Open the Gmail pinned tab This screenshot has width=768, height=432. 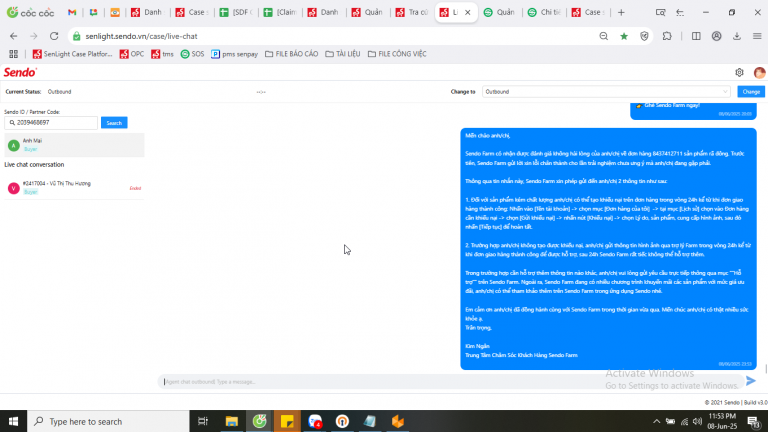(72, 12)
